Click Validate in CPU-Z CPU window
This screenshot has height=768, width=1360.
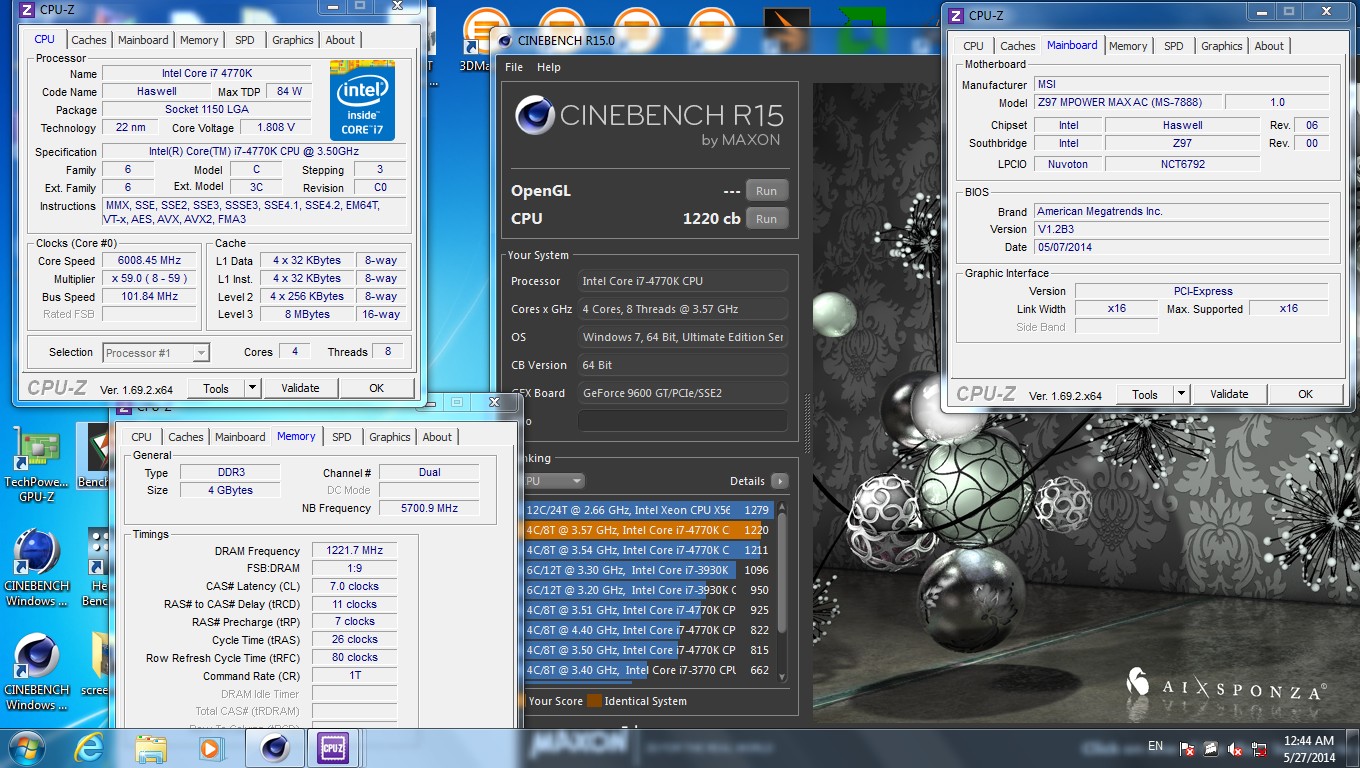(x=300, y=388)
